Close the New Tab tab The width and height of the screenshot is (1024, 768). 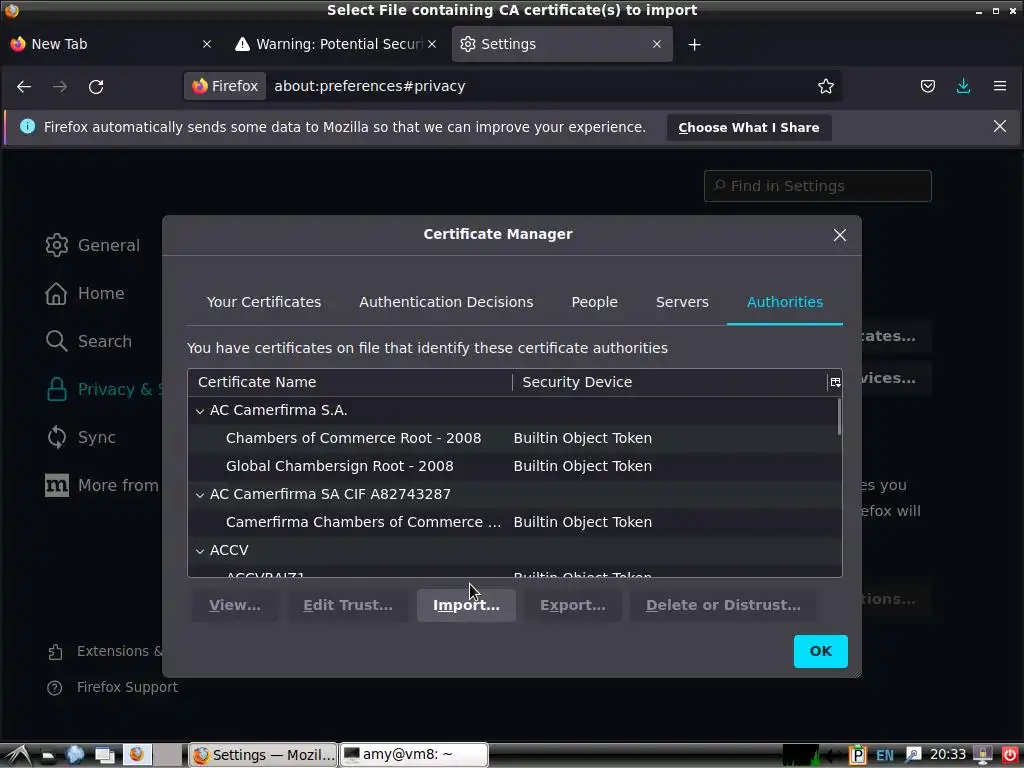[207, 44]
